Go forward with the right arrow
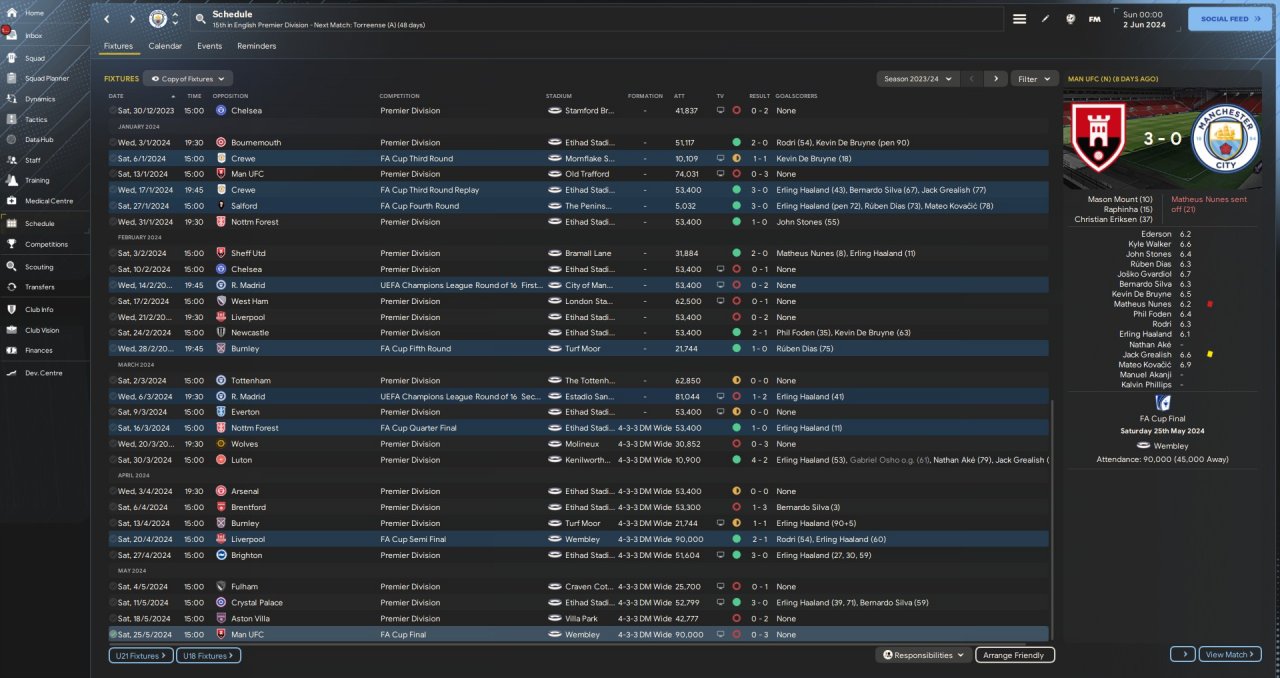The image size is (1280, 678). click(x=132, y=19)
